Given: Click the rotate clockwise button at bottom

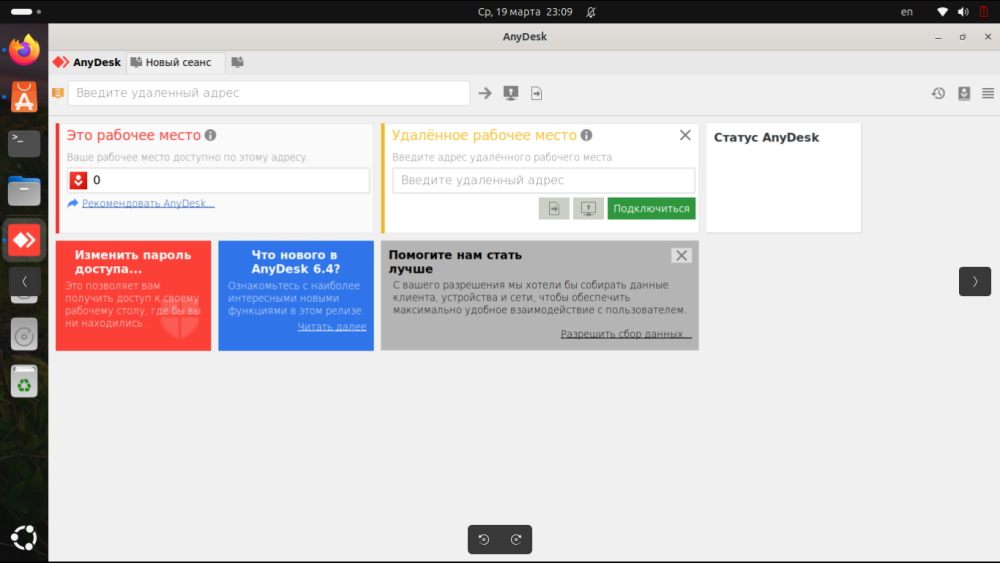Looking at the screenshot, I should [516, 539].
